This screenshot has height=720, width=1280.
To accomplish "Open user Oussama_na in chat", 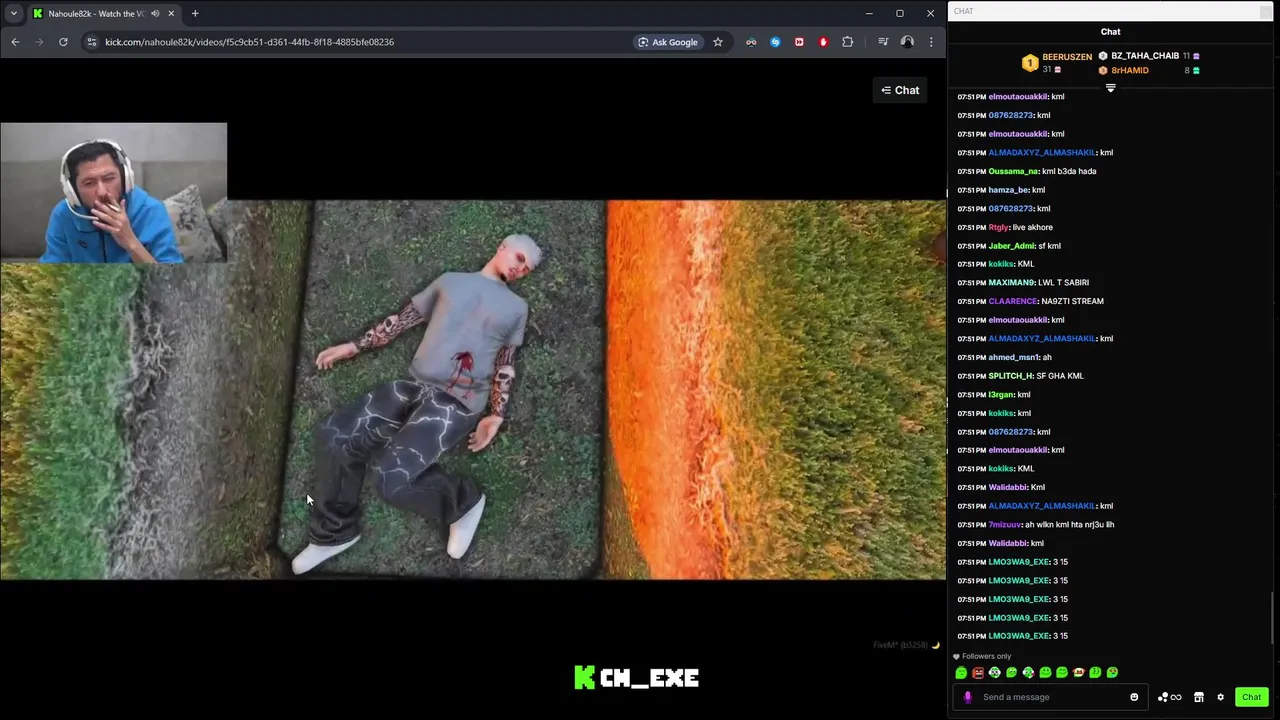I will pyautogui.click(x=1013, y=171).
